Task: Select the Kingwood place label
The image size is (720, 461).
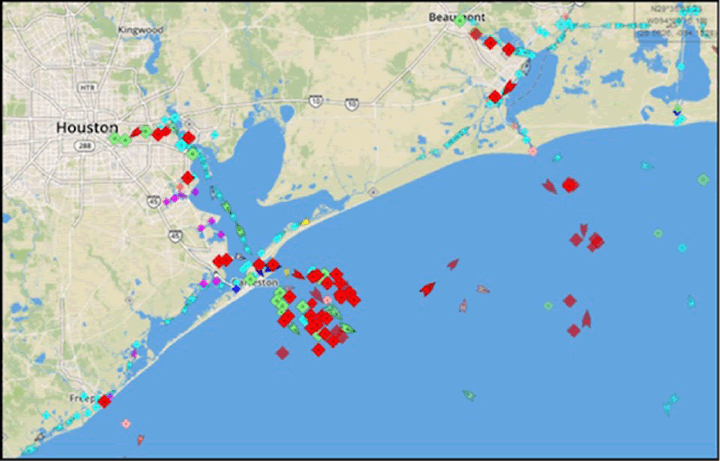Action: (140, 30)
